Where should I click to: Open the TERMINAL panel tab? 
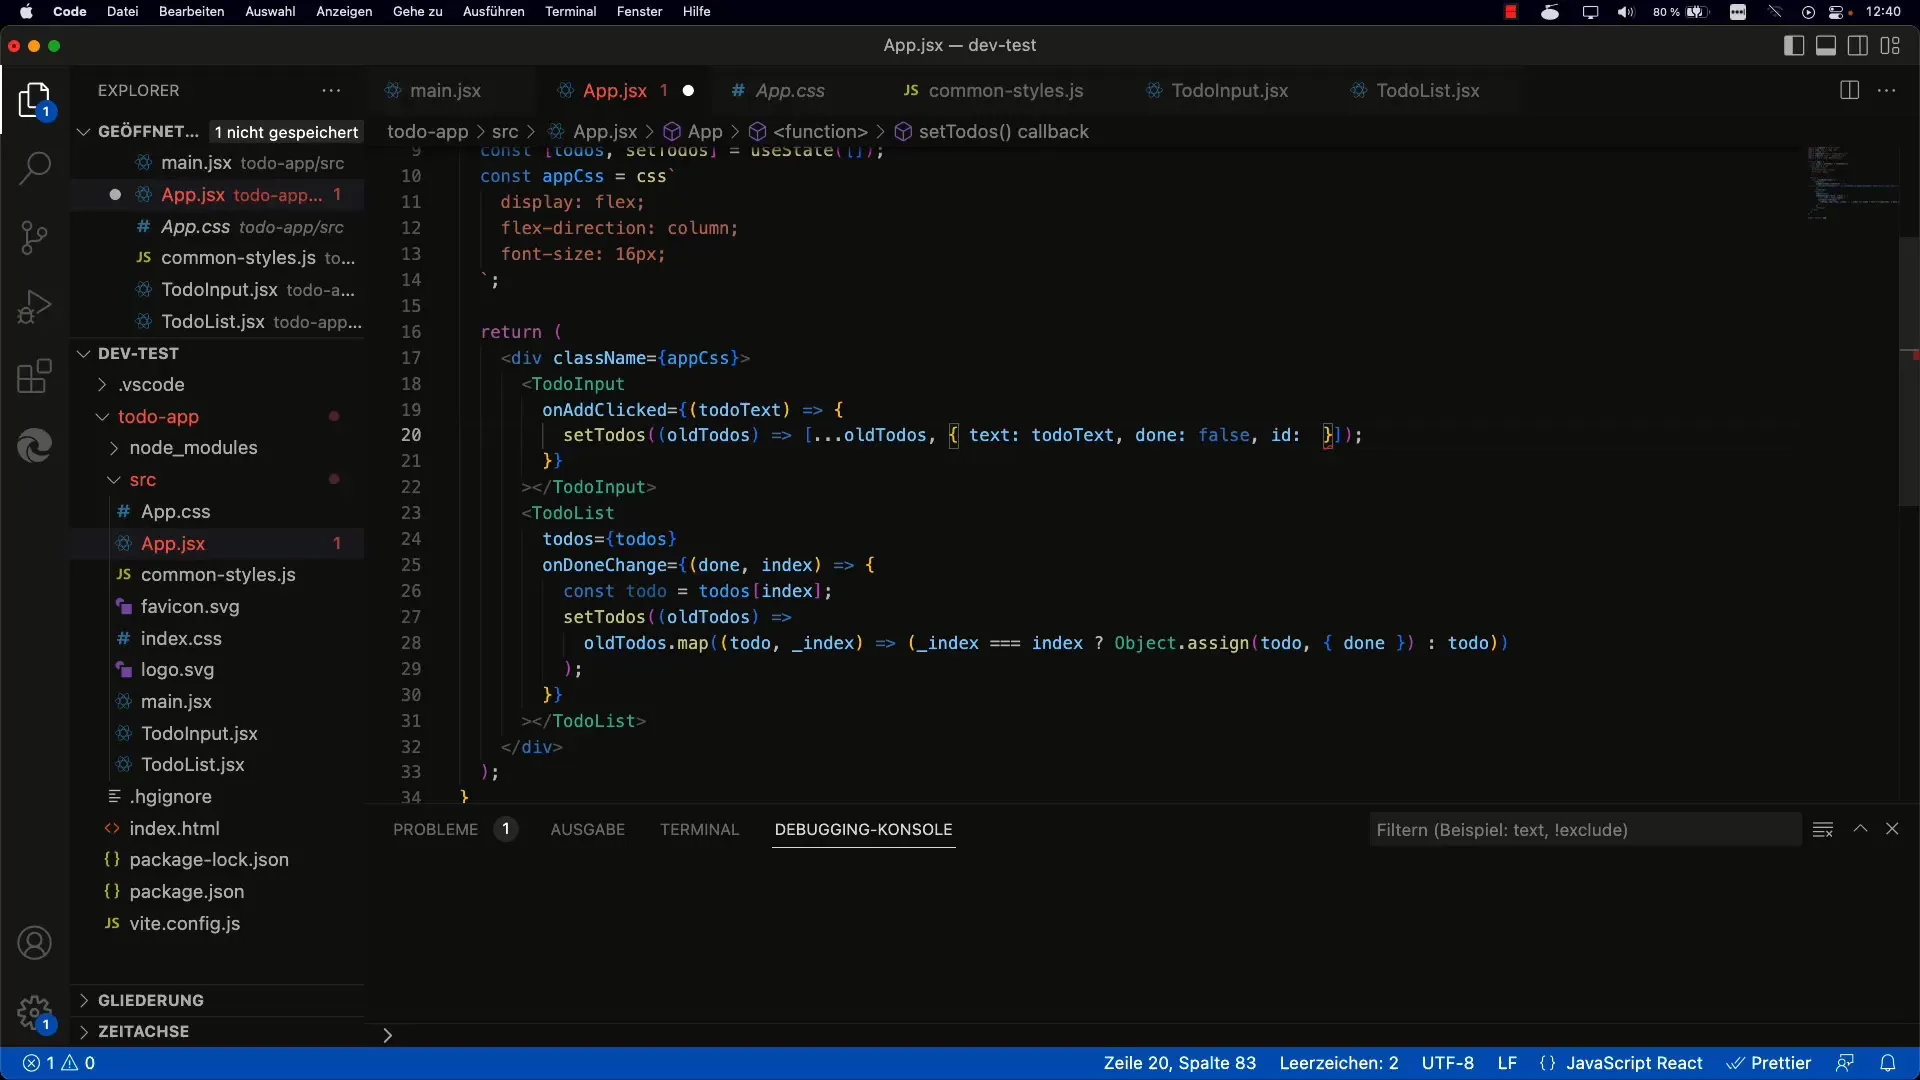click(x=699, y=829)
